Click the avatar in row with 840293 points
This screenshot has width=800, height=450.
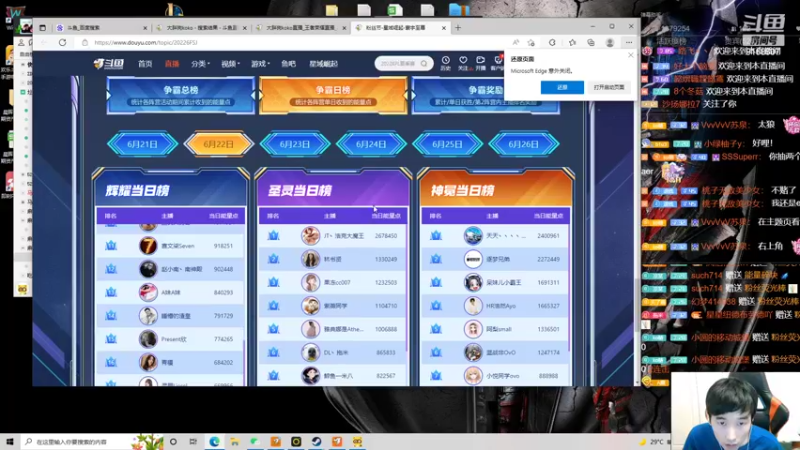tap(148, 292)
